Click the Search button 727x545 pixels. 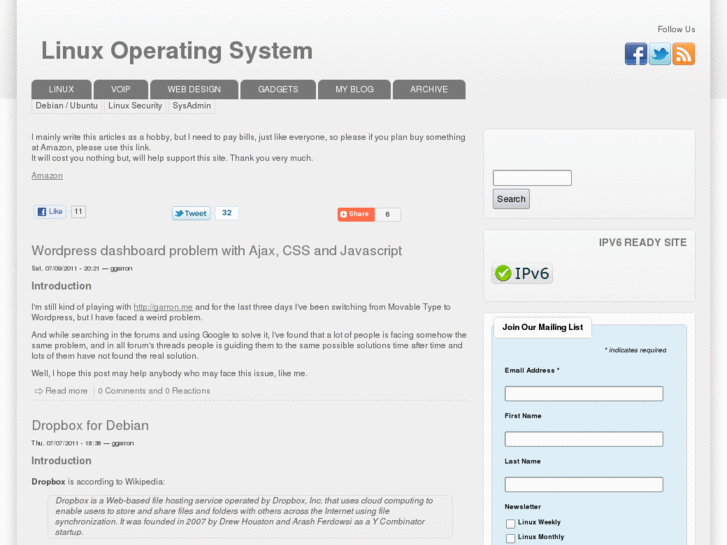pyautogui.click(x=511, y=199)
